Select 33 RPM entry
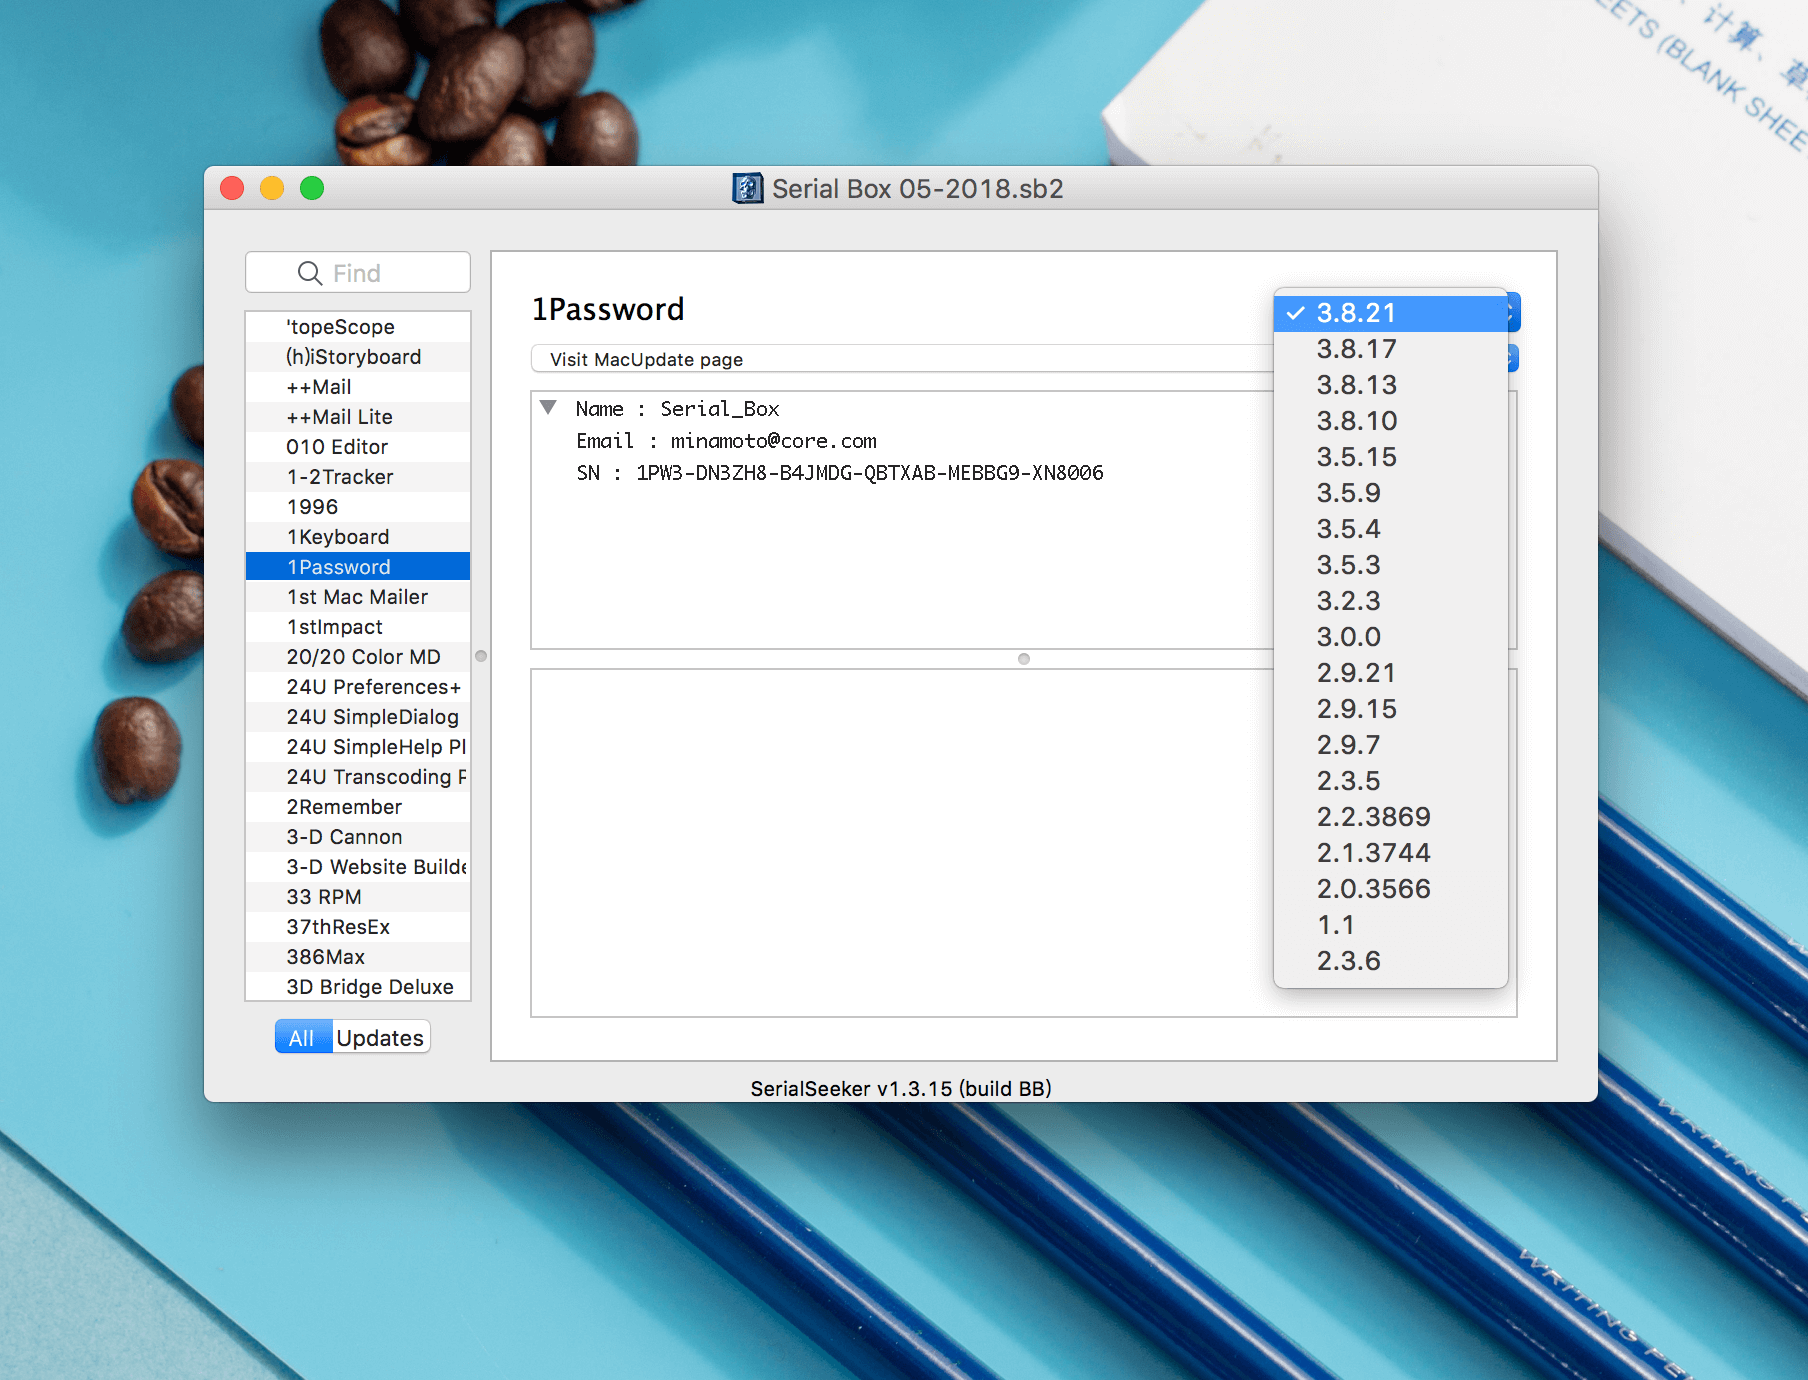Image resolution: width=1808 pixels, height=1380 pixels. (358, 897)
